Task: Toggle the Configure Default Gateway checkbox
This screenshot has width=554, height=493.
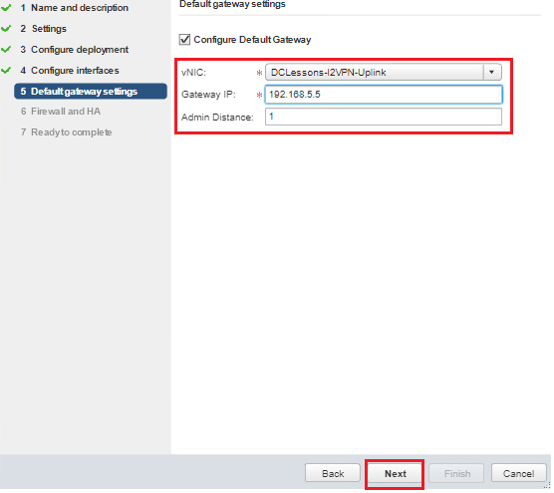Action: (x=185, y=40)
